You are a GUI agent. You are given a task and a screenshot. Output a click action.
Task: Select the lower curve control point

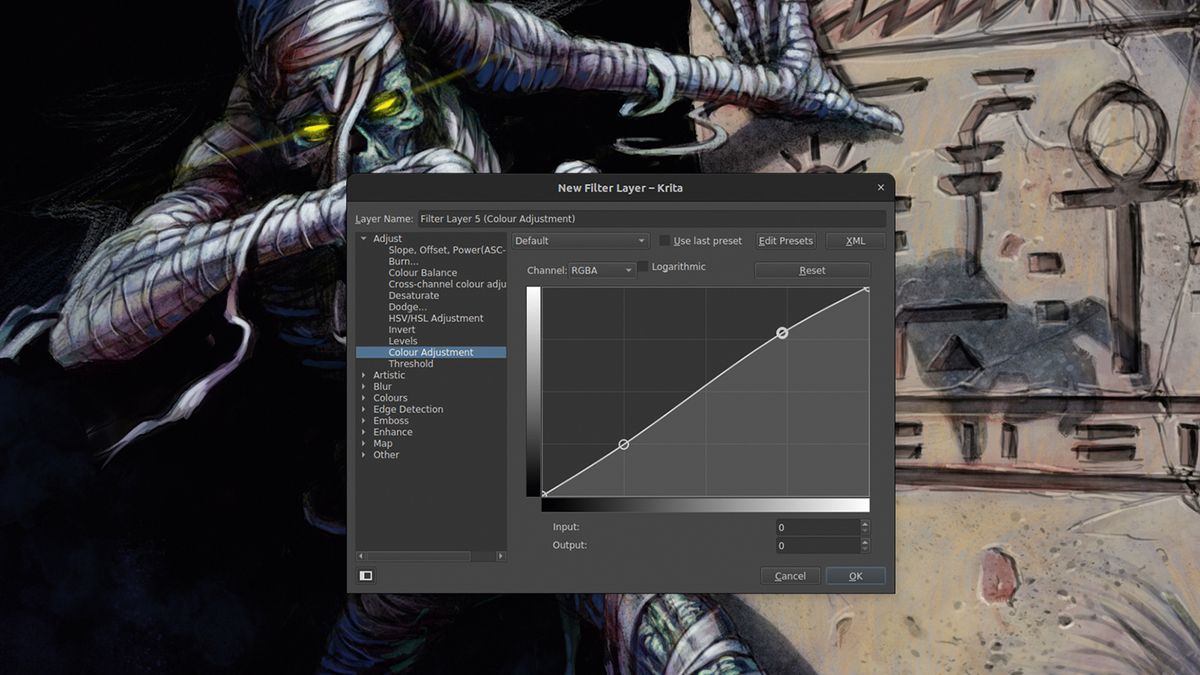coord(623,443)
